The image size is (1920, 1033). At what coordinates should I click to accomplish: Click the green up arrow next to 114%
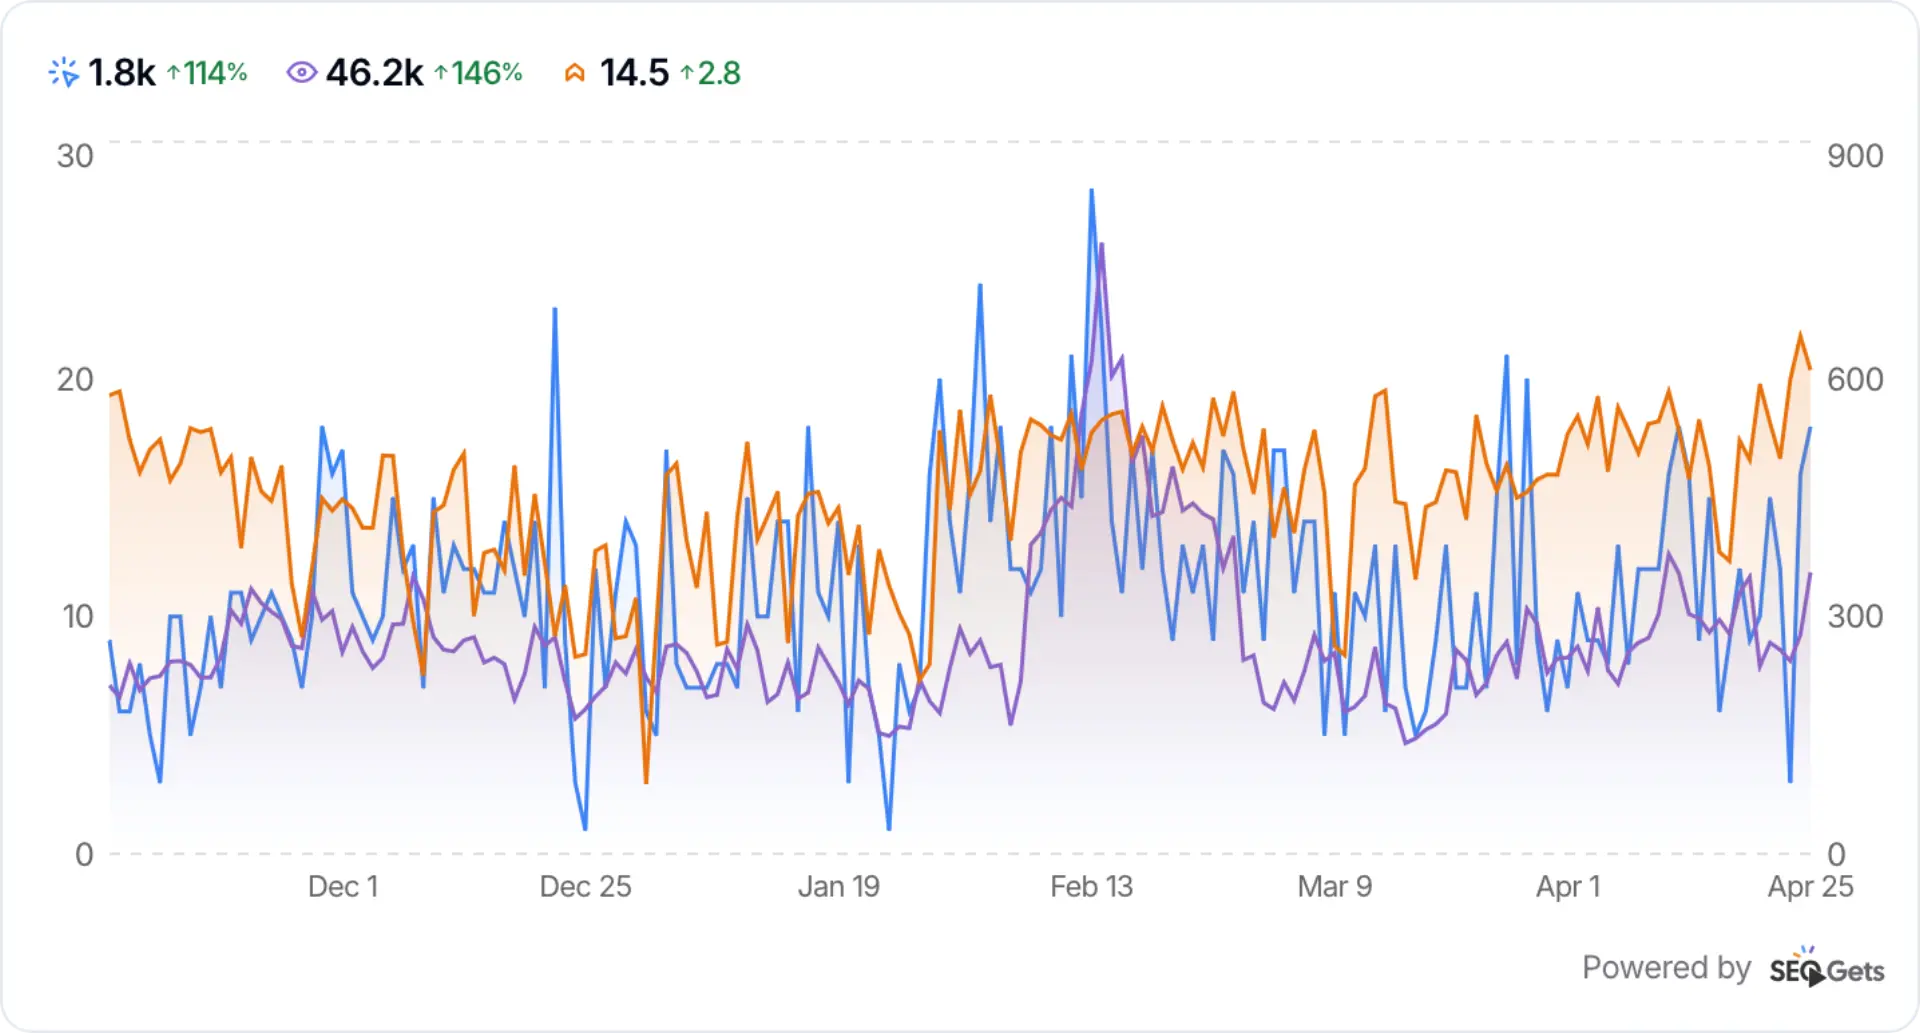pyautogui.click(x=176, y=73)
